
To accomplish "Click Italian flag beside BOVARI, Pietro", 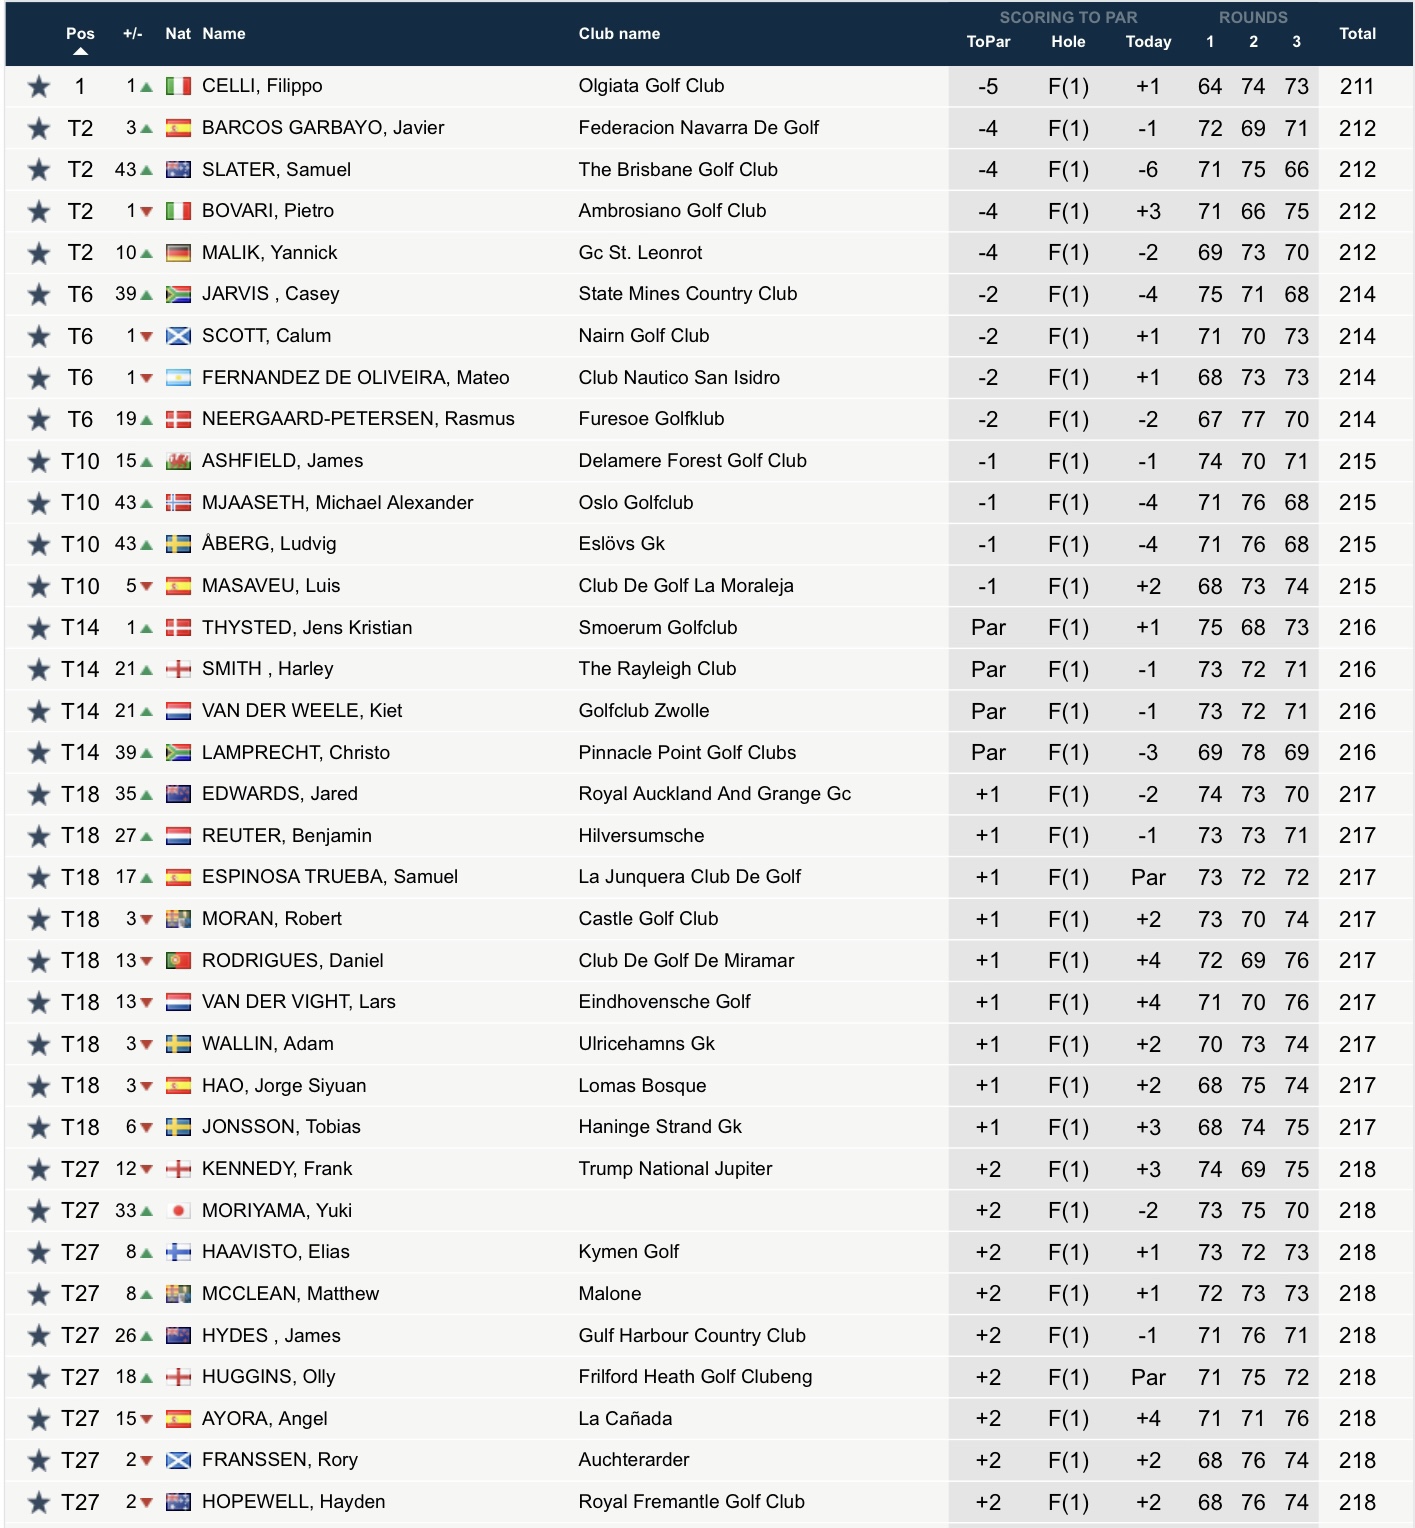I will click(178, 211).
